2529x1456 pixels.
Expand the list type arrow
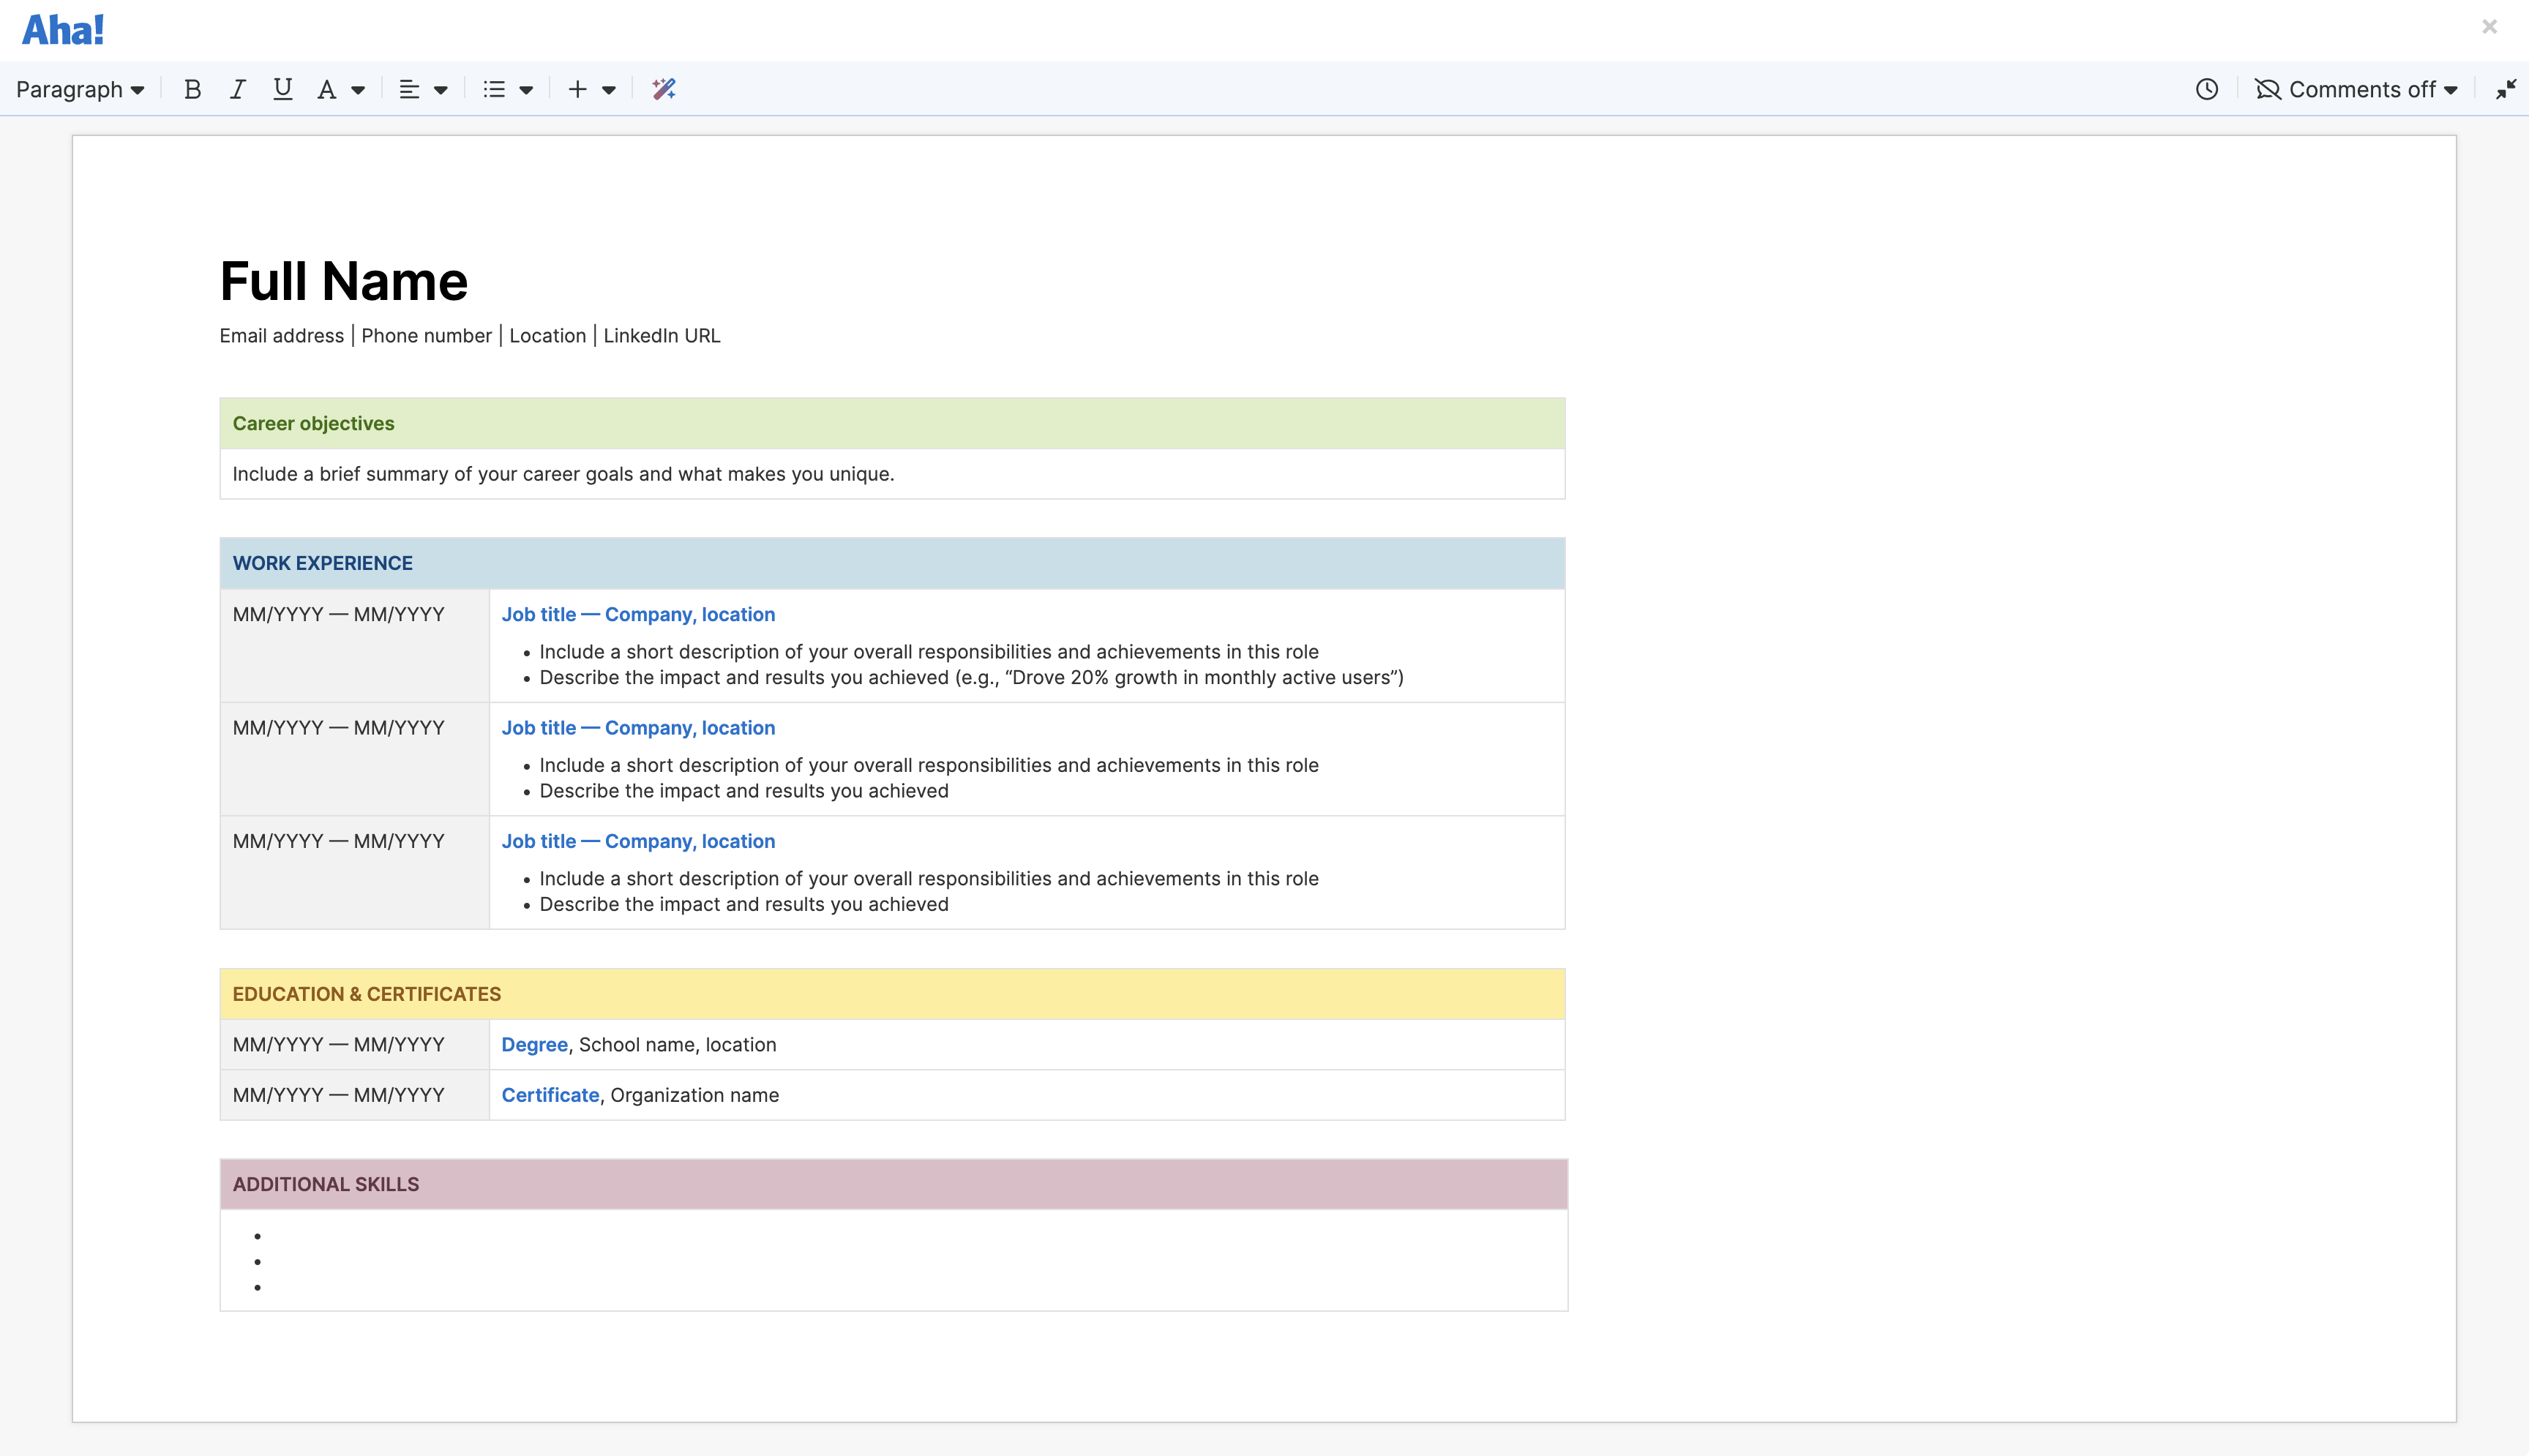526,90
